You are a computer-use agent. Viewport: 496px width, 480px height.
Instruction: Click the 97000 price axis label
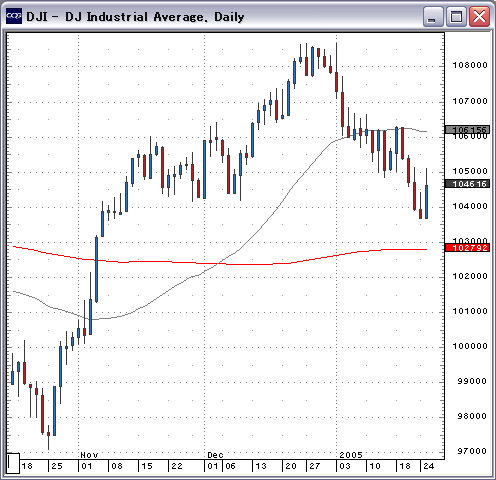click(472, 451)
